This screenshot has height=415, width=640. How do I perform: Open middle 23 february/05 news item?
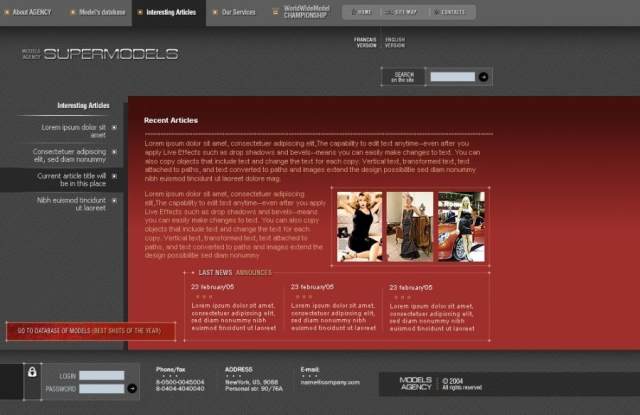(x=333, y=309)
